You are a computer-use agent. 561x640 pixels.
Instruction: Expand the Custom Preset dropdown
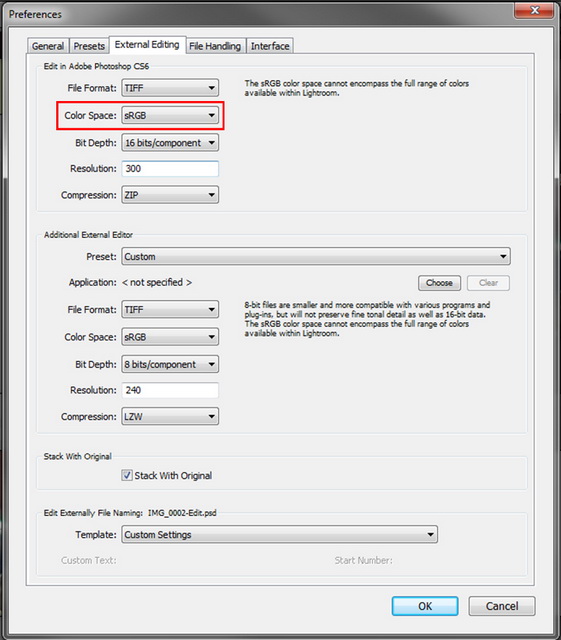click(x=316, y=256)
